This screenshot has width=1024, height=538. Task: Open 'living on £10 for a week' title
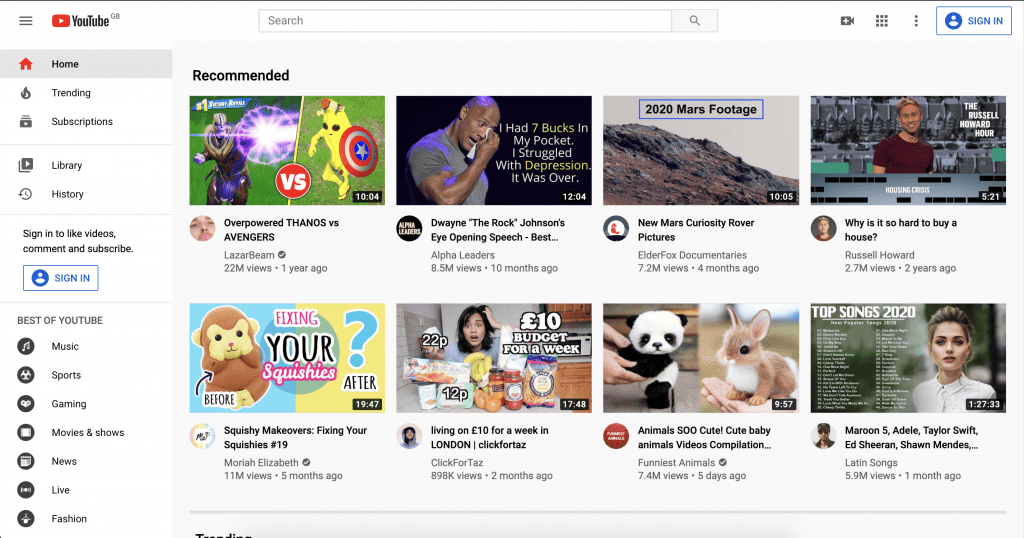(489, 437)
